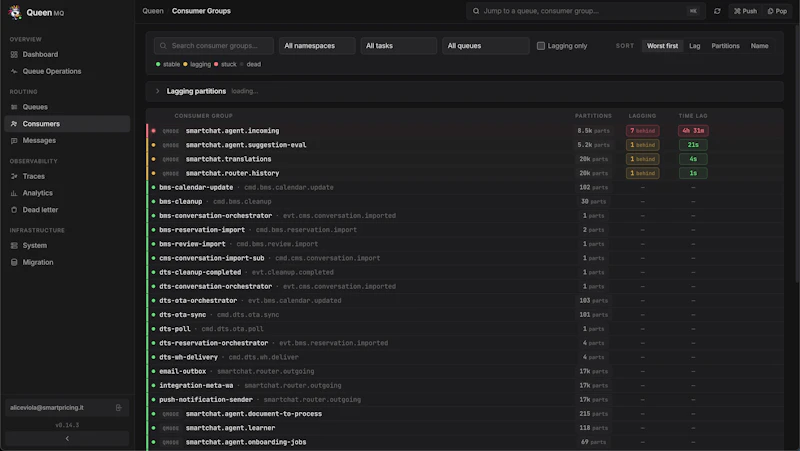
Task: Open the dts-ota-orchestrator group
Action: point(197,301)
